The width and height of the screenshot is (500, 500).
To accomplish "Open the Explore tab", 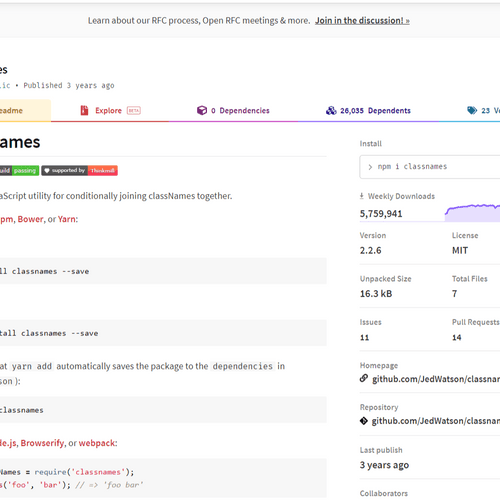I will pos(110,111).
